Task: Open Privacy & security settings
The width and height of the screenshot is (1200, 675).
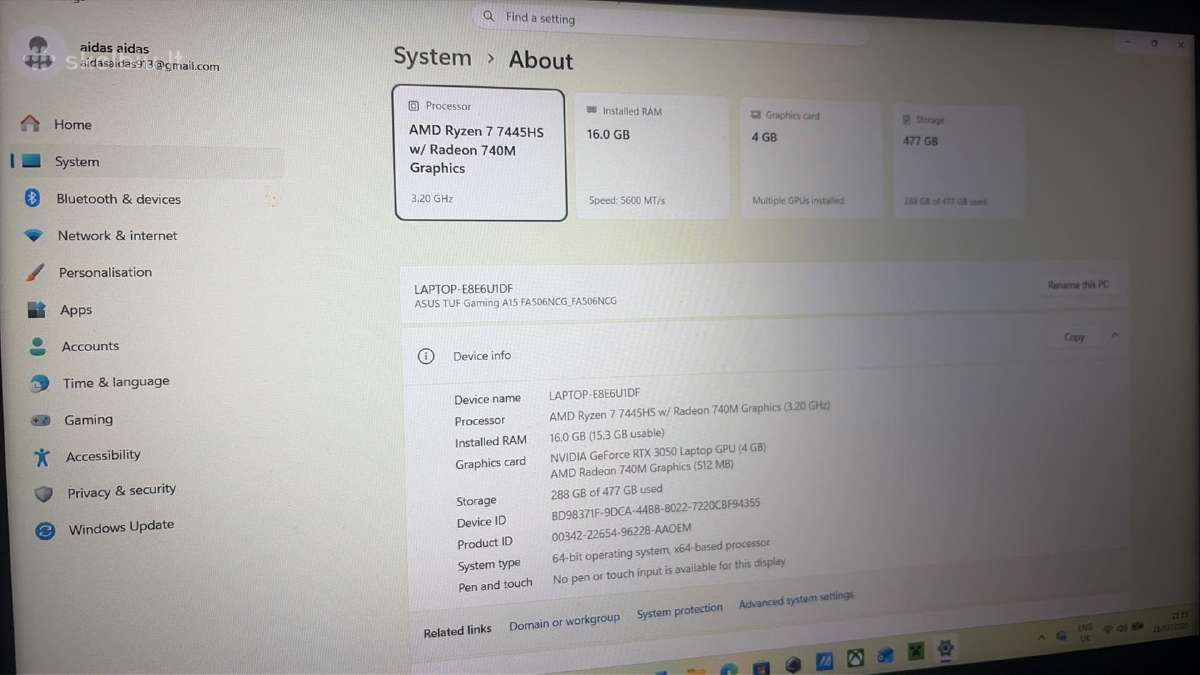Action: point(121,491)
